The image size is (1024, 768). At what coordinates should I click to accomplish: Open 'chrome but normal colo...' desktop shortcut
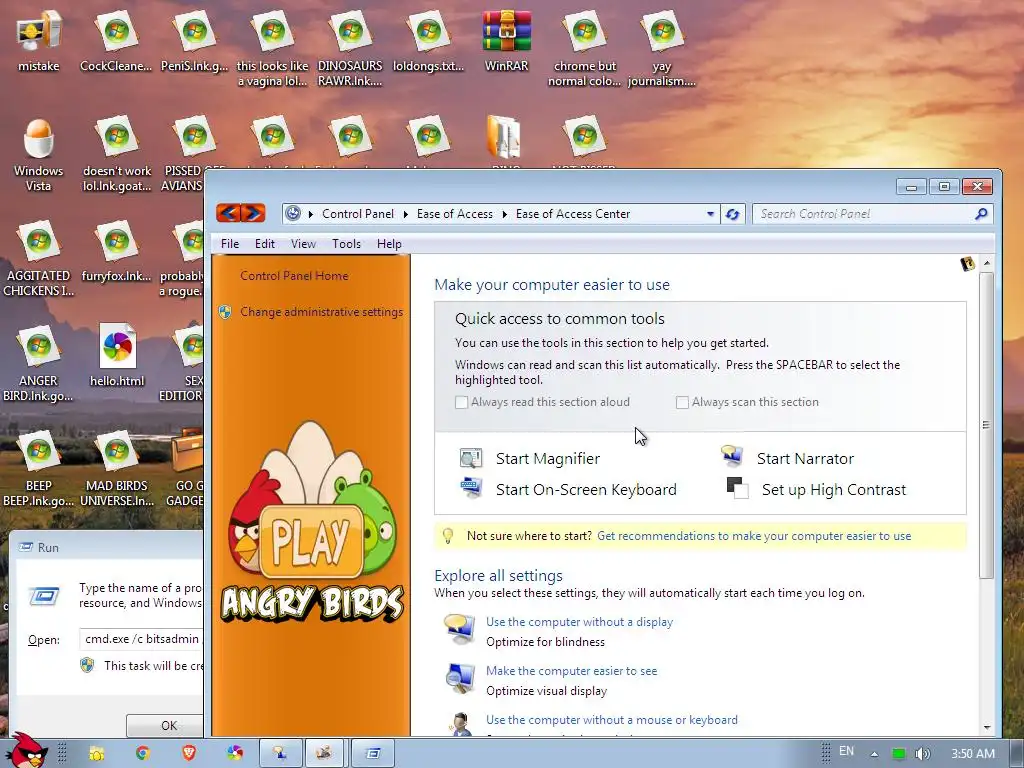tap(584, 49)
